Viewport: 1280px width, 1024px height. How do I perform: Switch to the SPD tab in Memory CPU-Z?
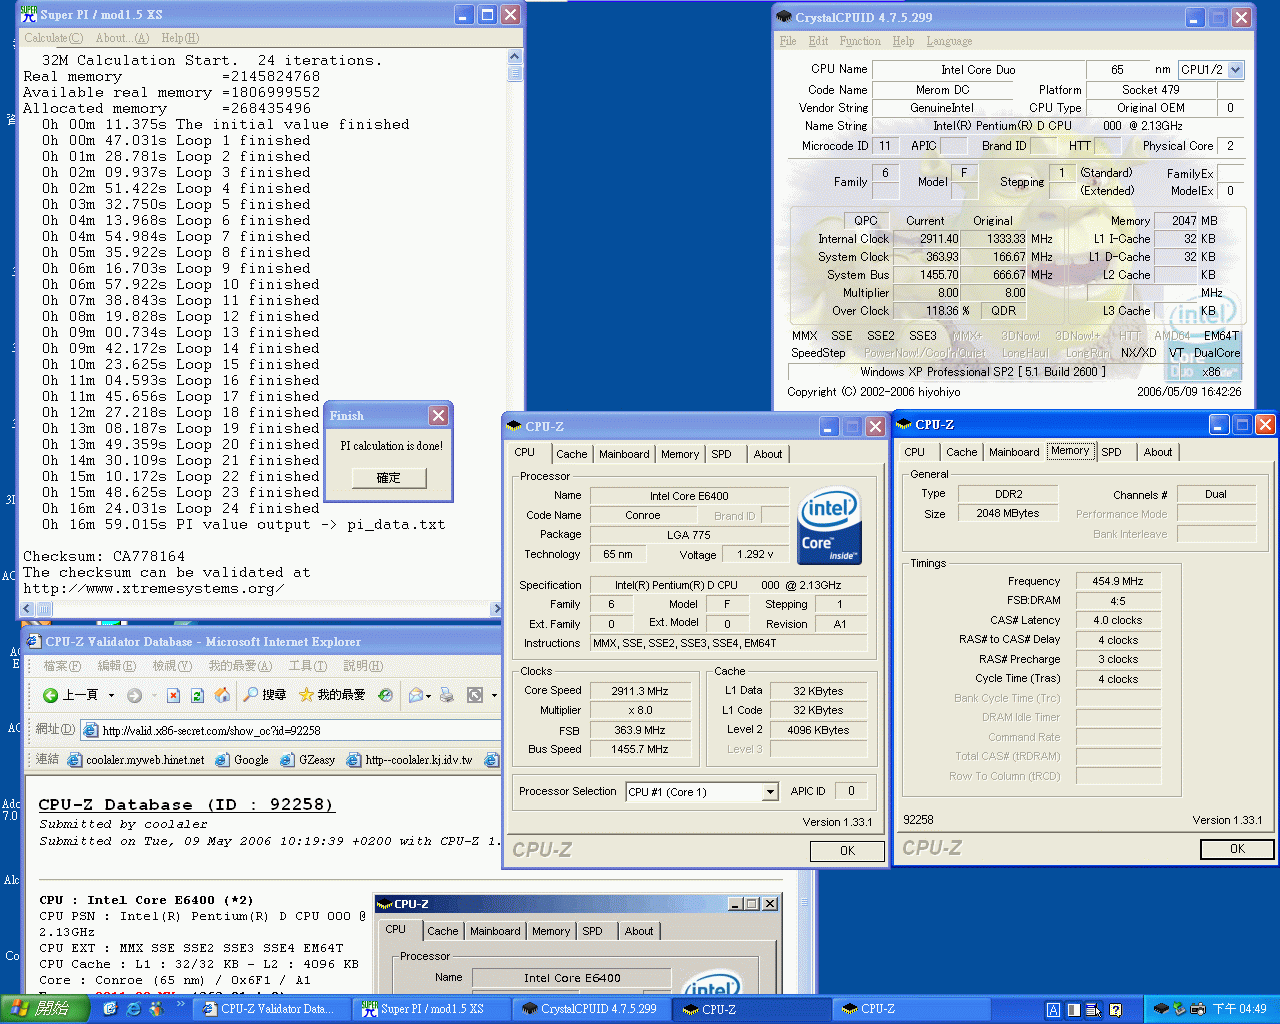(1111, 452)
